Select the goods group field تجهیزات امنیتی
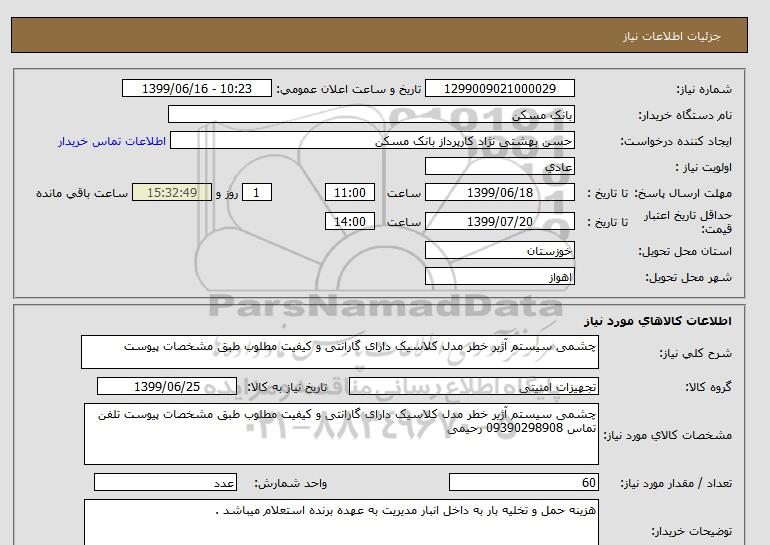Image resolution: width=770 pixels, height=545 pixels. tap(512, 387)
